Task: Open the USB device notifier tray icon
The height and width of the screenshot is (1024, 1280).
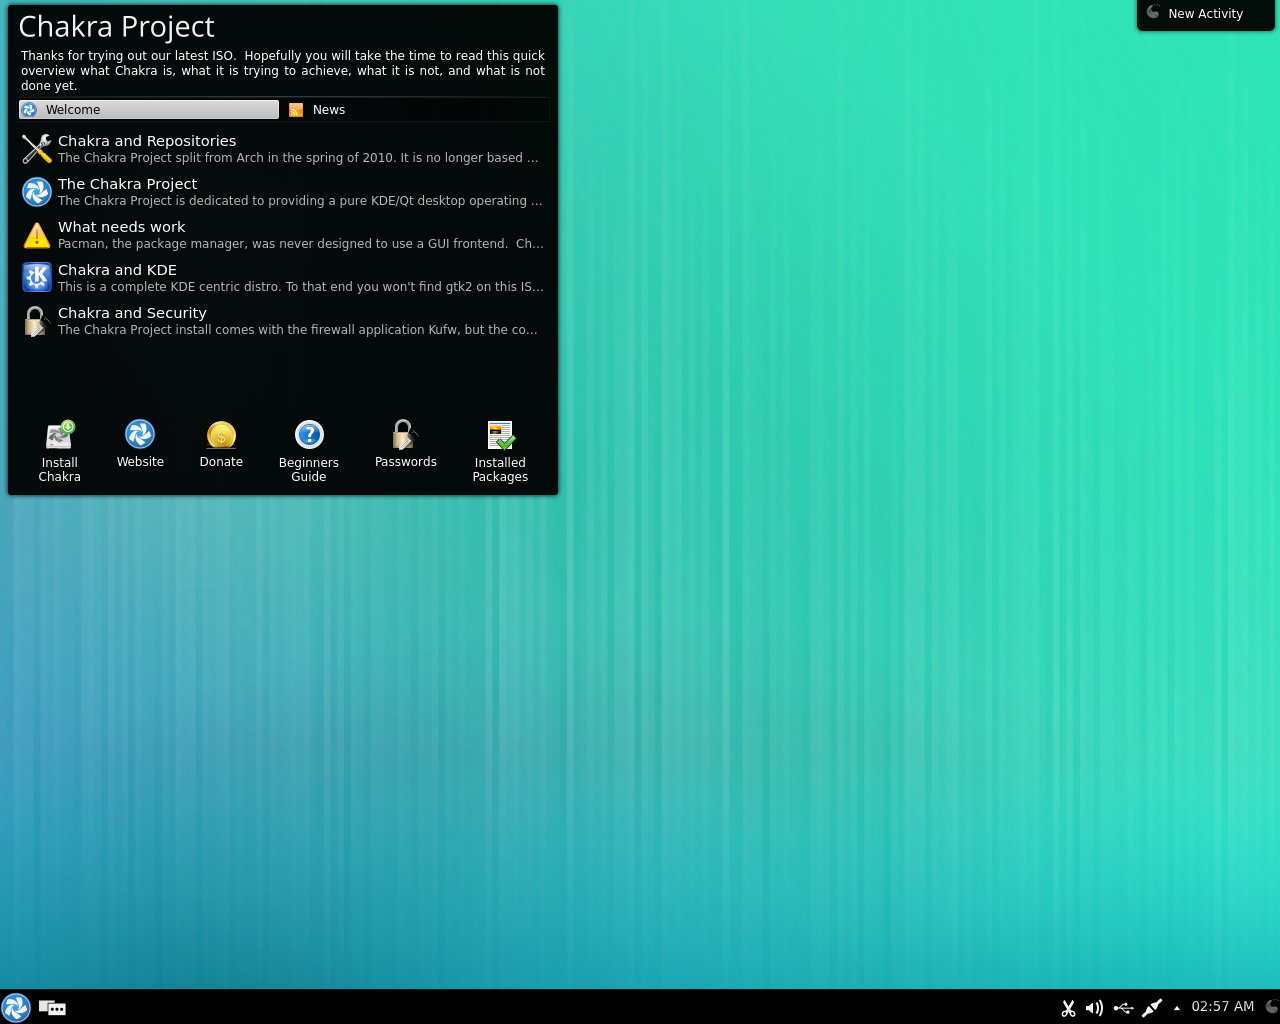Action: coord(1123,1008)
